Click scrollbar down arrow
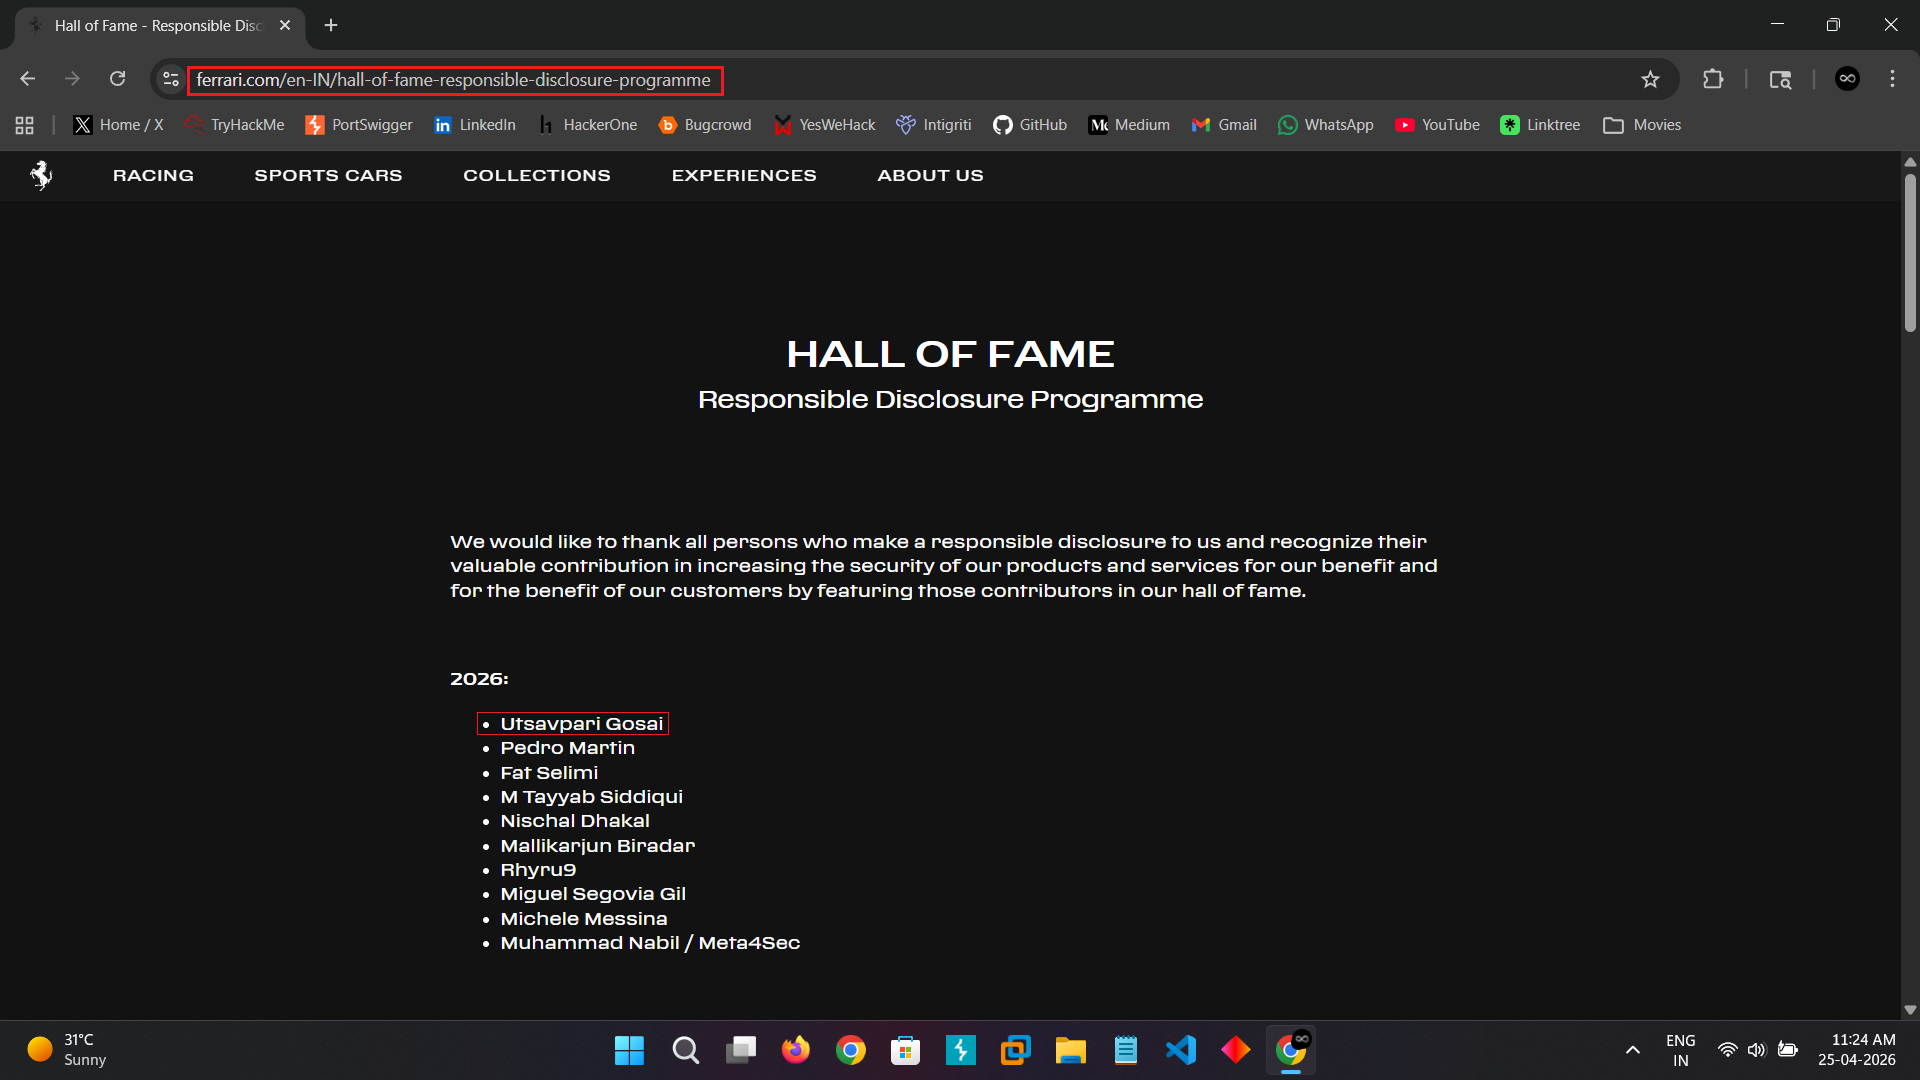This screenshot has width=1920, height=1080. 1910,1010
